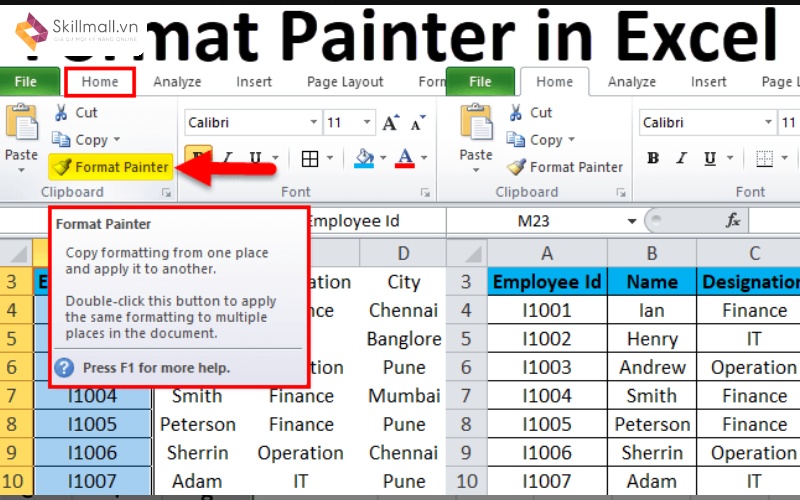800x500 pixels.
Task: Open Clipboard dialog launcher in right window
Action: click(x=621, y=192)
